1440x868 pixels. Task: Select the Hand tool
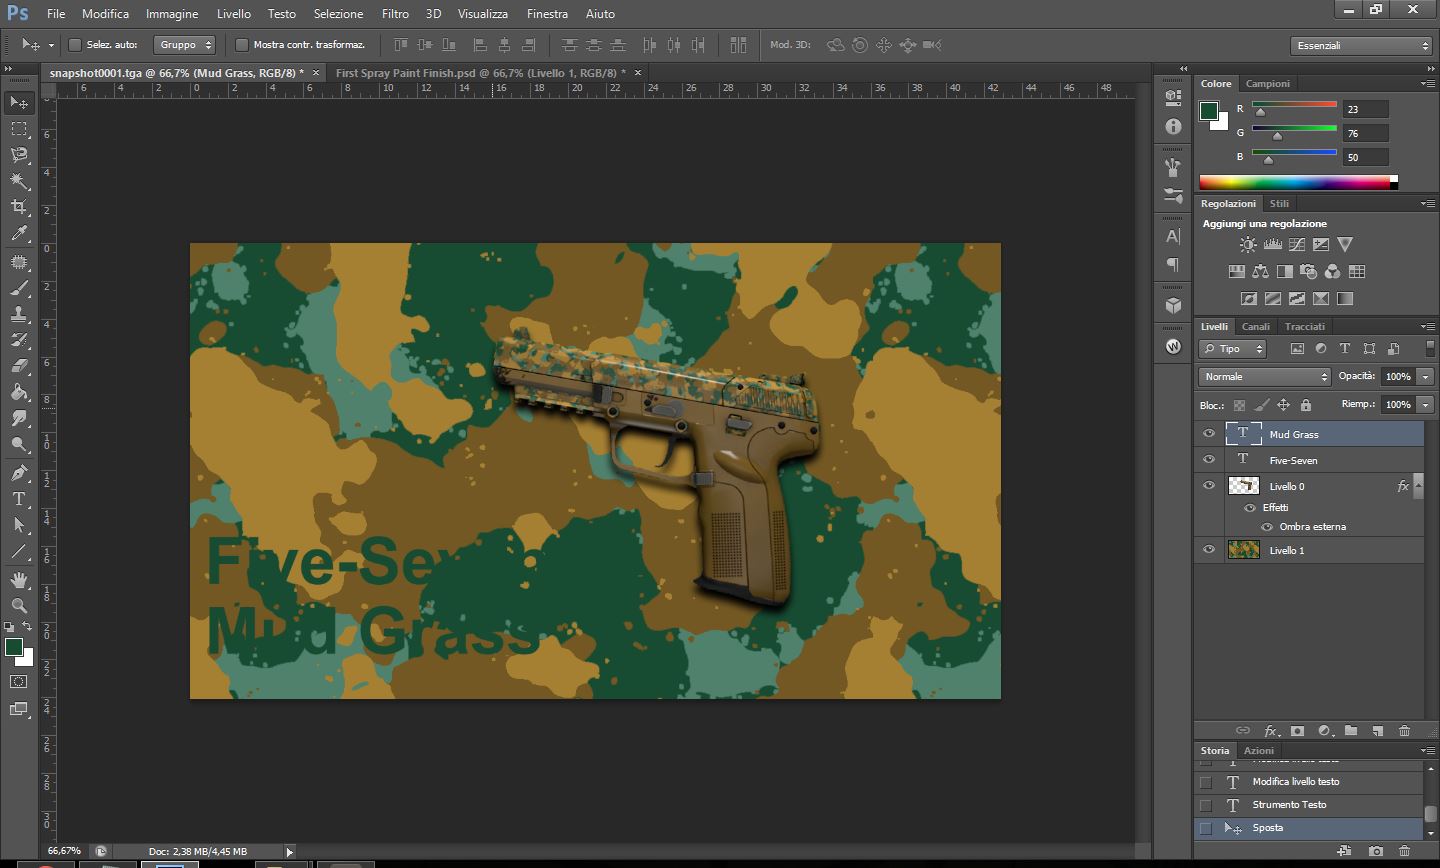19,580
